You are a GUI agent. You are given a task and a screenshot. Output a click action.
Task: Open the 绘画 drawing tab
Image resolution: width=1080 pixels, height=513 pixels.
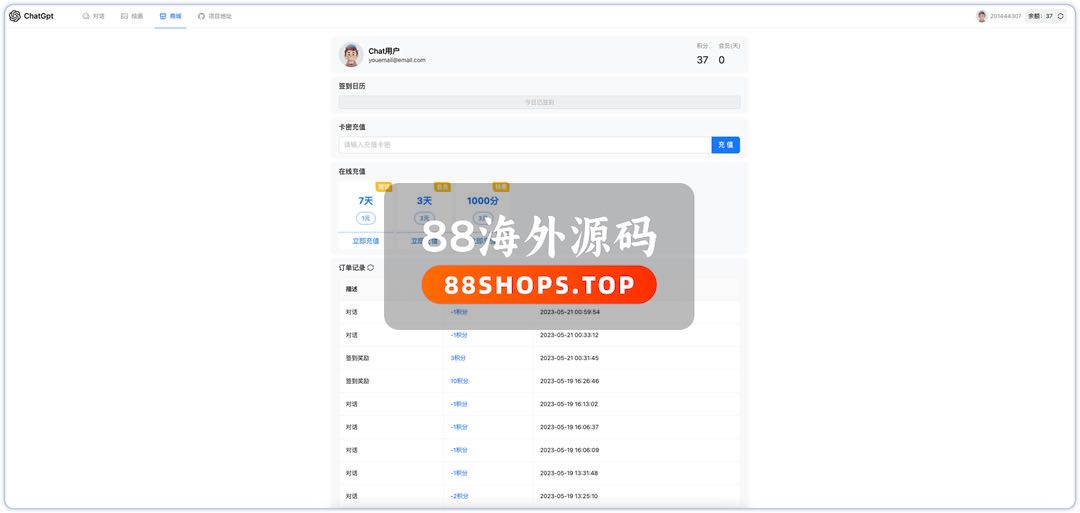tap(132, 16)
